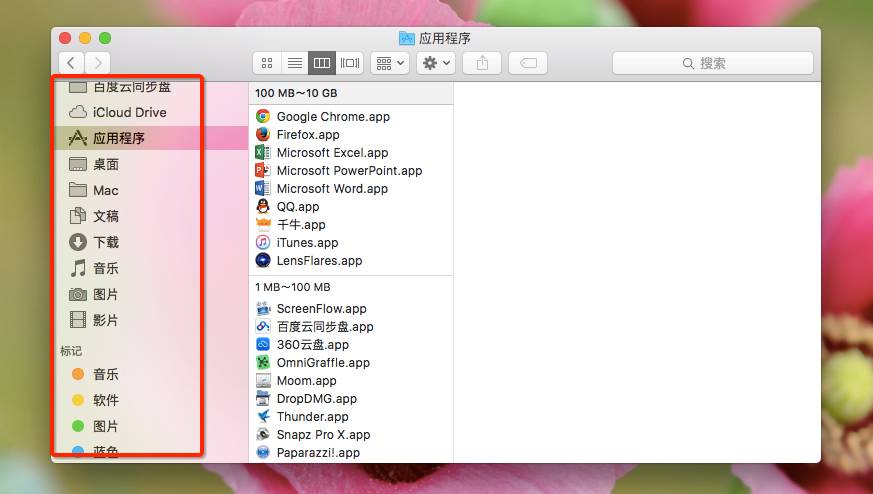Screen dimensions: 873x494
Task: Click the forward navigation arrow button
Action: point(97,63)
